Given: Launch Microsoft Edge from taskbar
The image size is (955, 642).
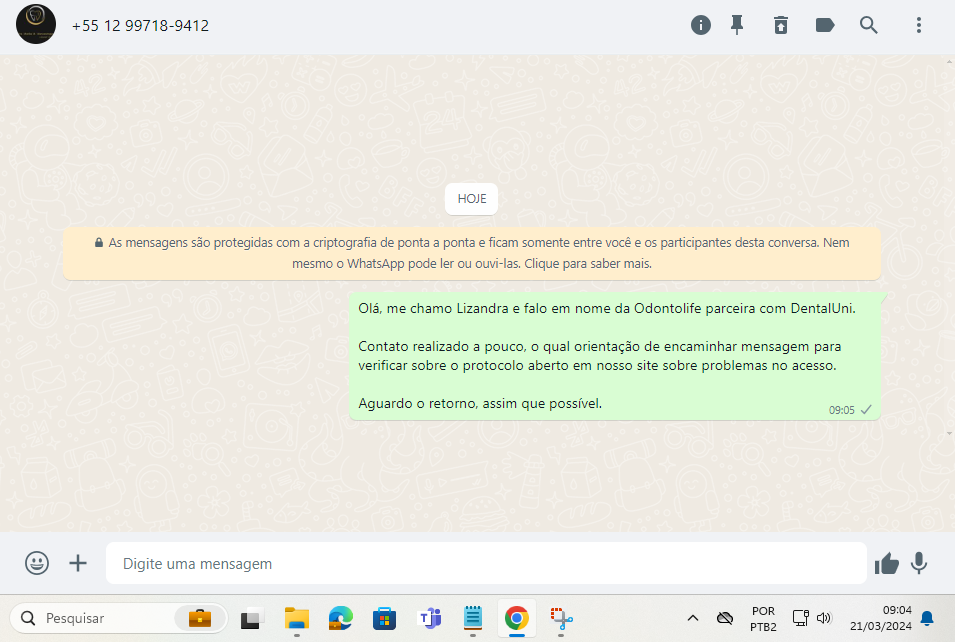Looking at the screenshot, I should [340, 619].
